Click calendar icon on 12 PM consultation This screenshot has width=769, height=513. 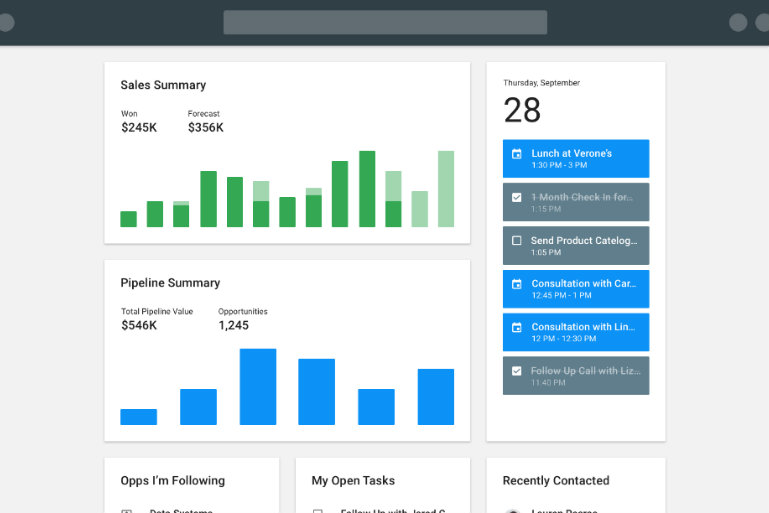[x=517, y=327]
